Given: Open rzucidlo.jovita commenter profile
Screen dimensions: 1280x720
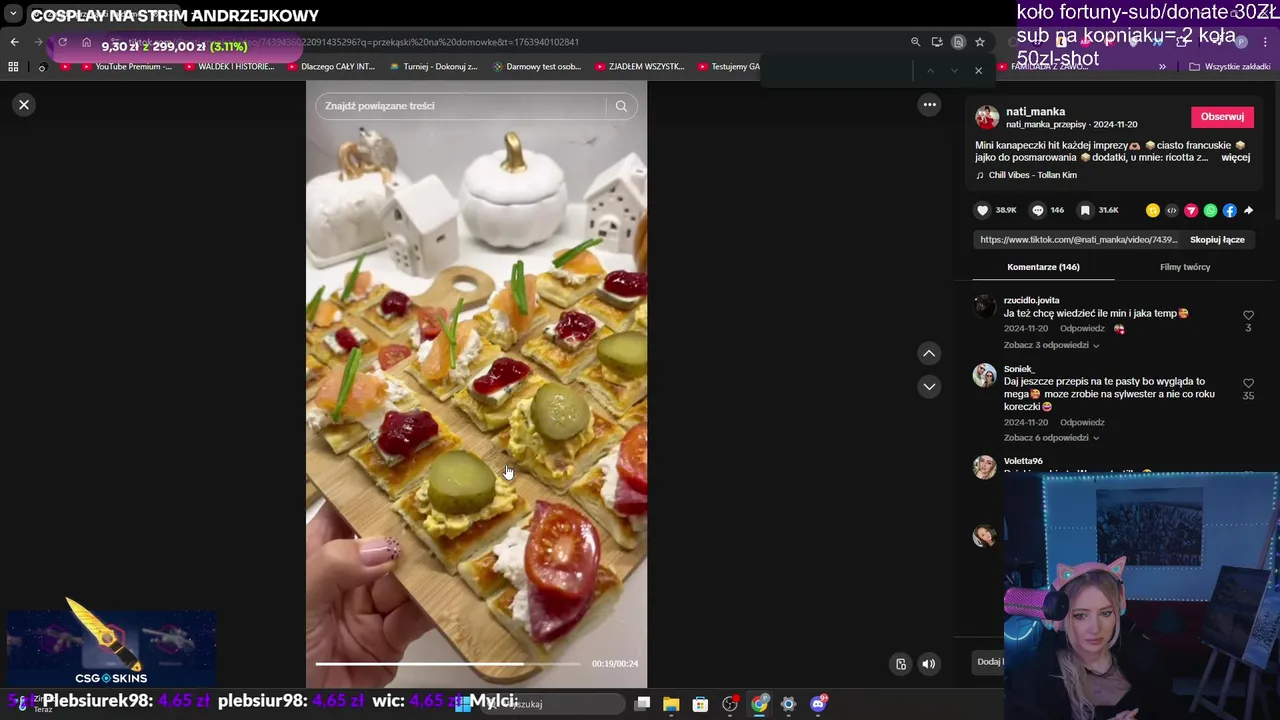Looking at the screenshot, I should (x=1031, y=300).
